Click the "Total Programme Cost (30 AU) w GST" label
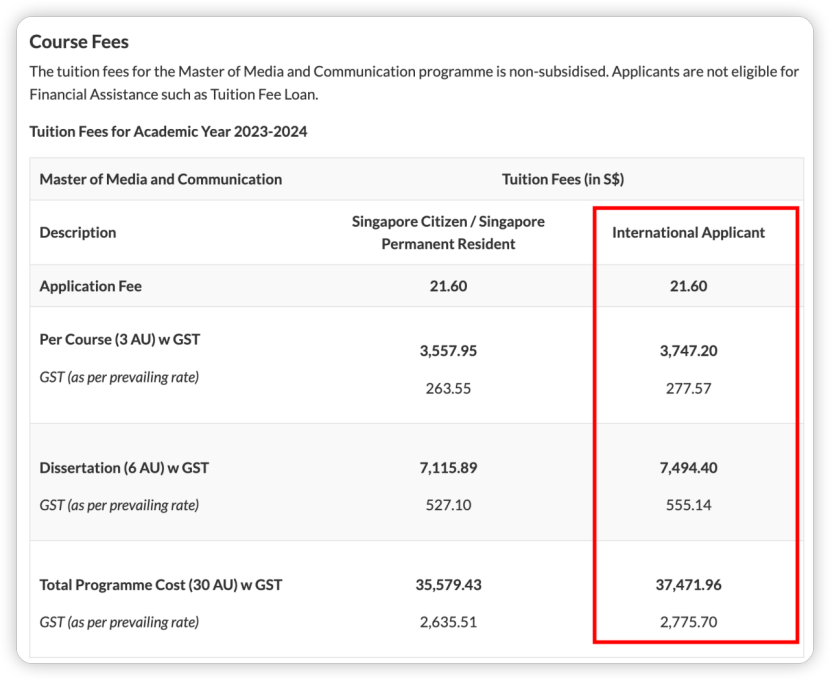Image resolution: width=830 pixels, height=681 pixels. coord(161,585)
